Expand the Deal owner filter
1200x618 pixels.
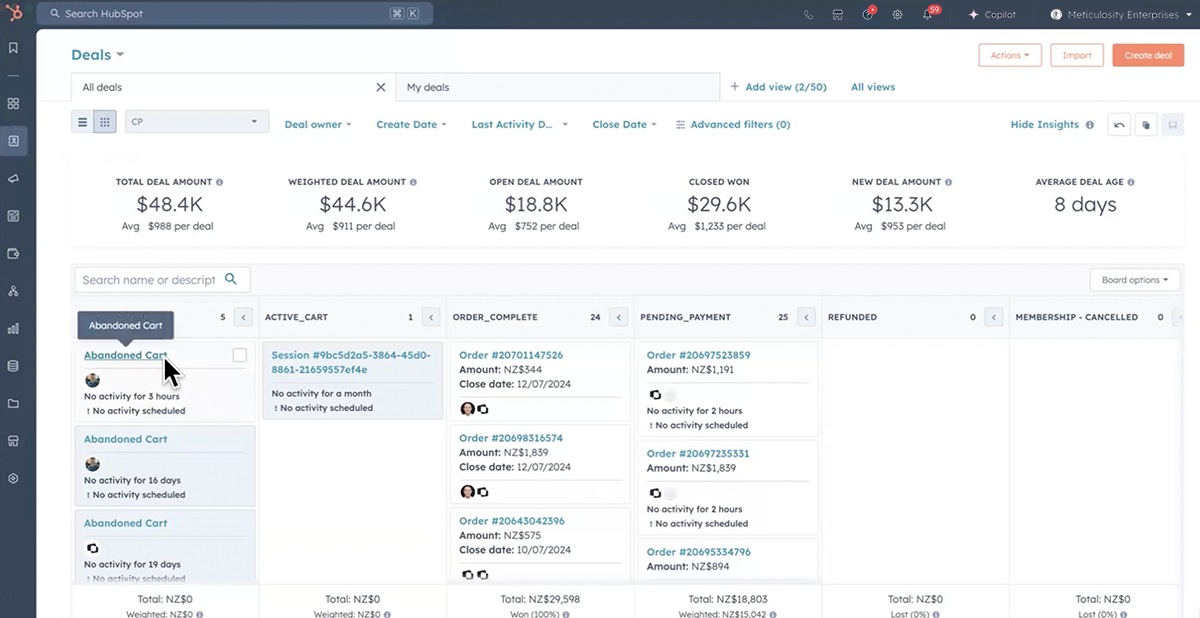click(x=318, y=125)
